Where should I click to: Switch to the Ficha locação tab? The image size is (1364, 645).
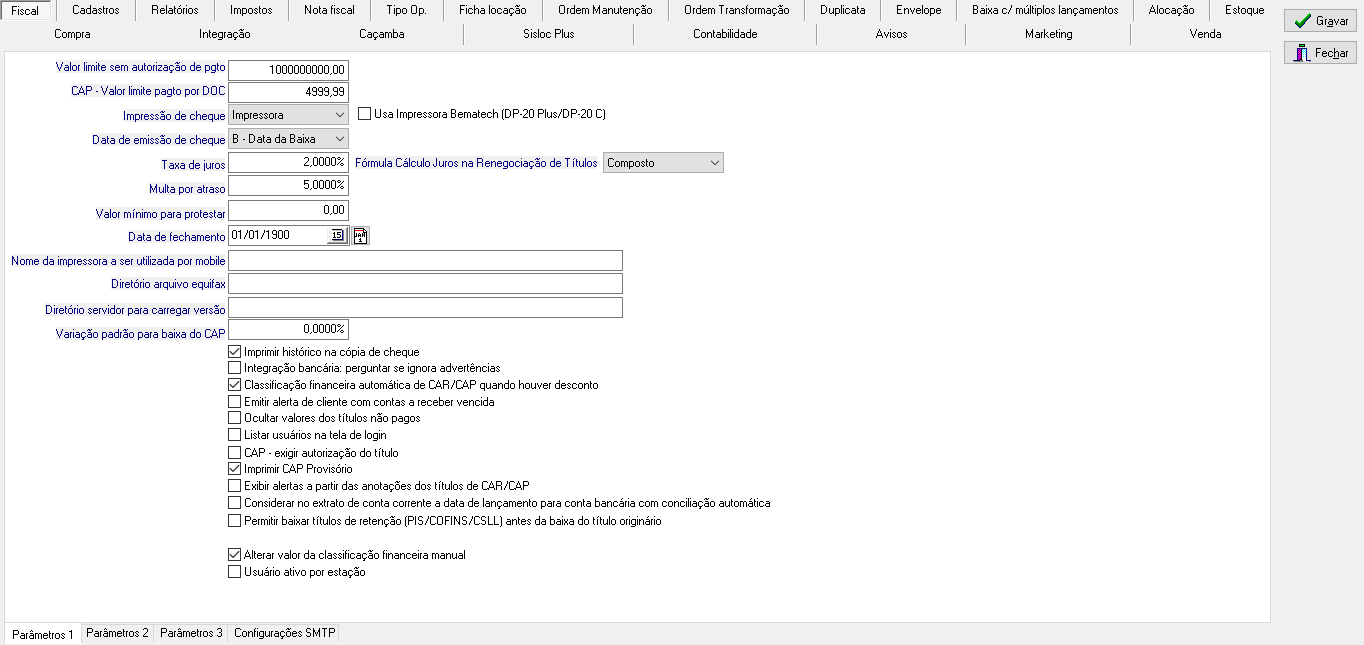(x=493, y=10)
